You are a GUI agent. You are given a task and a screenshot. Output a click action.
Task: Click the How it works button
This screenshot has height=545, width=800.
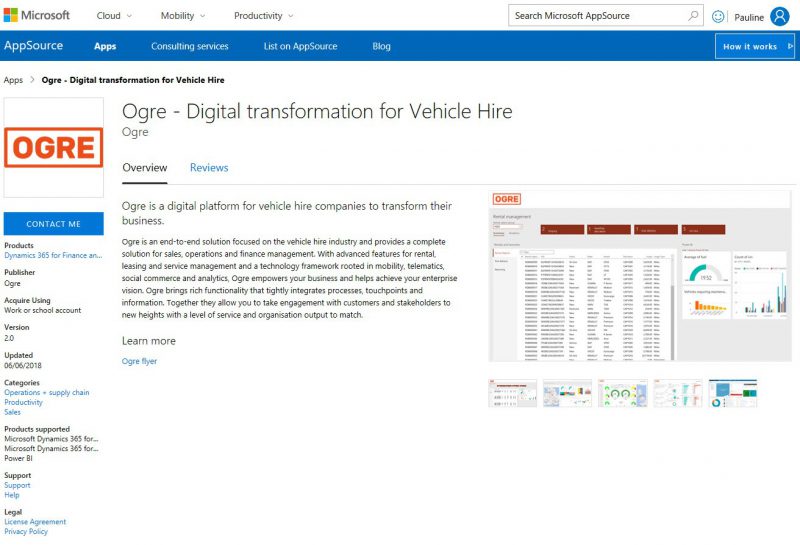coord(755,46)
